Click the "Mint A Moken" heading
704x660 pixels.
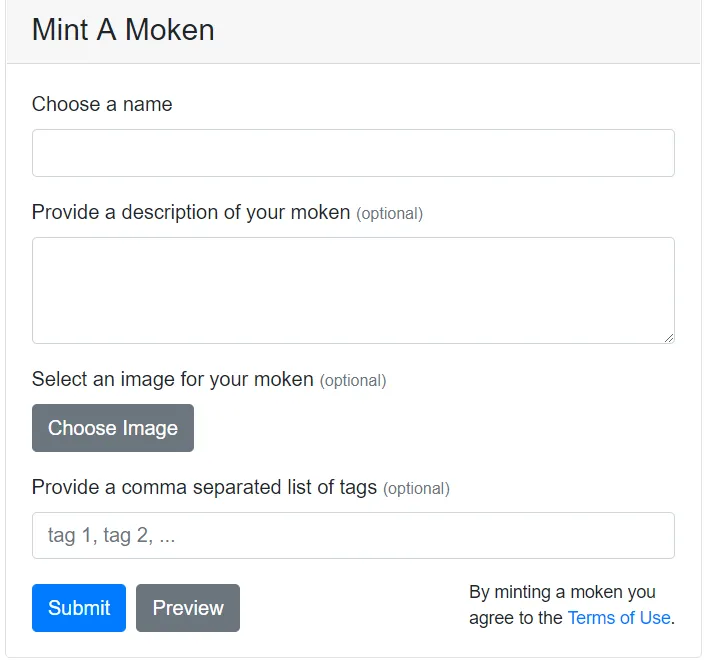pos(123,30)
